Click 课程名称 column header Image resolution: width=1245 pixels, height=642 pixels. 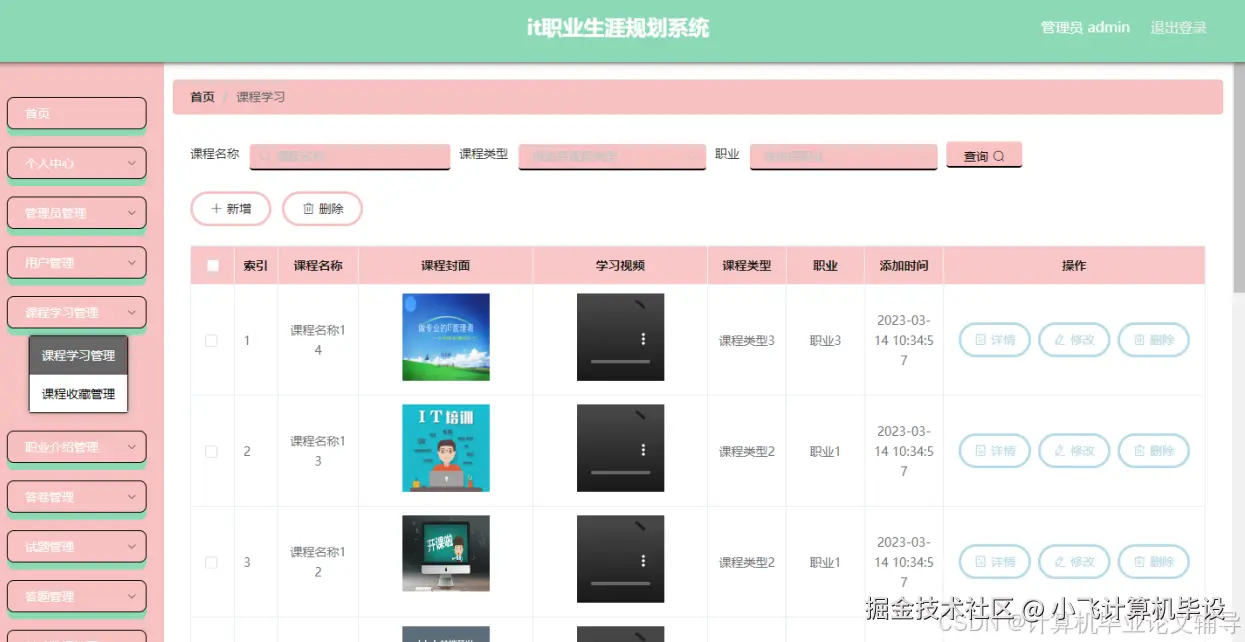coord(318,266)
